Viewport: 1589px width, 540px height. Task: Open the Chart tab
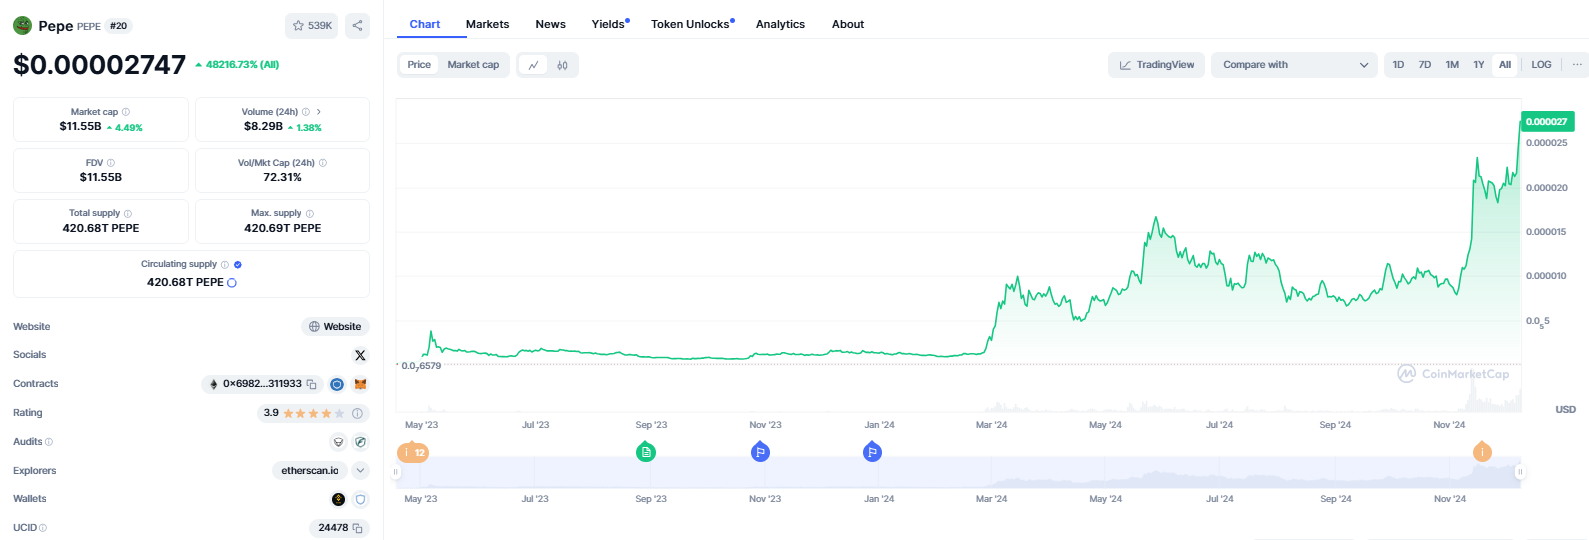click(425, 24)
